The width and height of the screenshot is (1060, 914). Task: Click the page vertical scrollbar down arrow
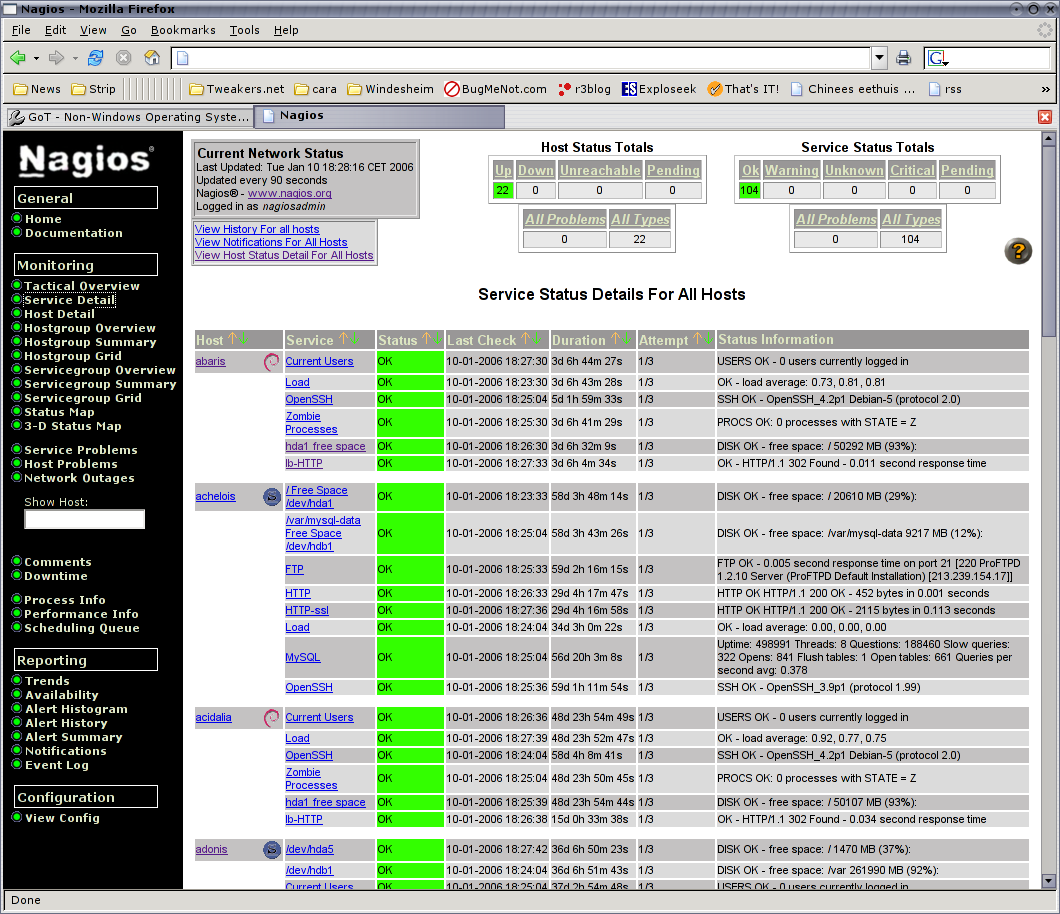(x=1049, y=882)
